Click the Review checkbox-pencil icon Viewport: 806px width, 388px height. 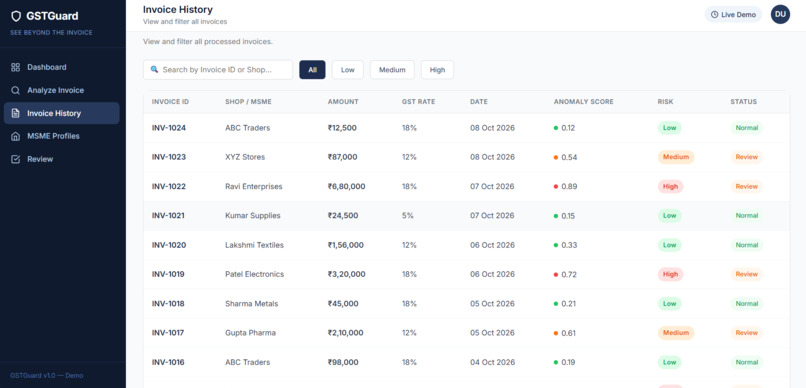[15, 159]
